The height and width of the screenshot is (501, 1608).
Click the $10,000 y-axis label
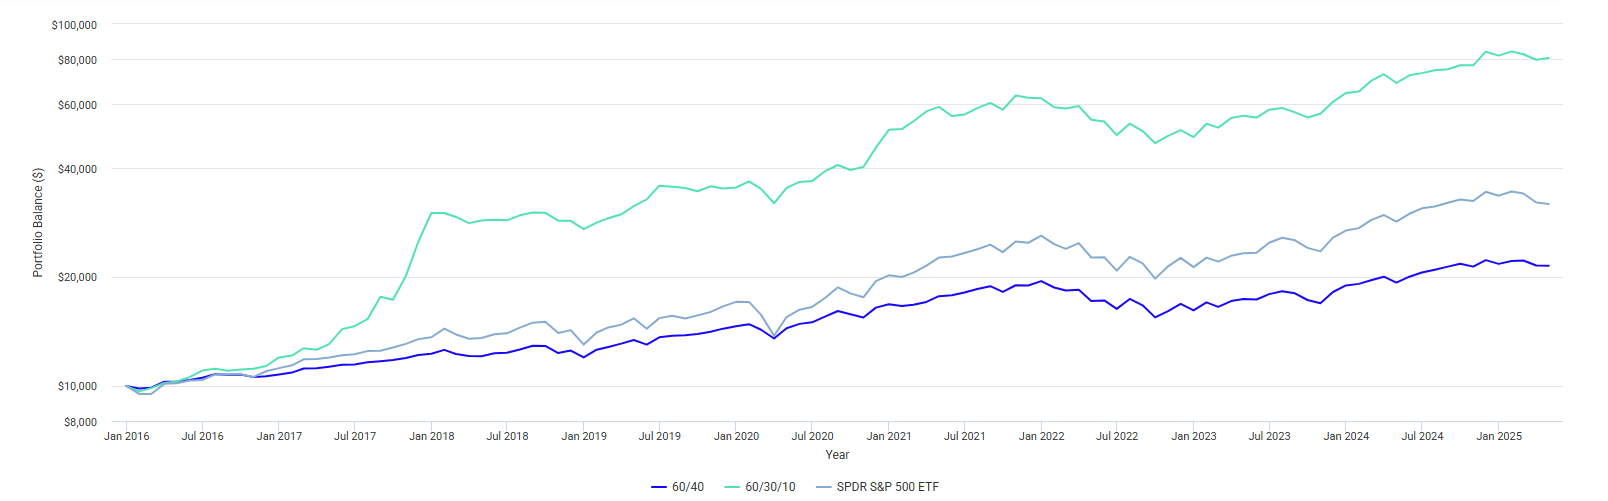coord(77,386)
